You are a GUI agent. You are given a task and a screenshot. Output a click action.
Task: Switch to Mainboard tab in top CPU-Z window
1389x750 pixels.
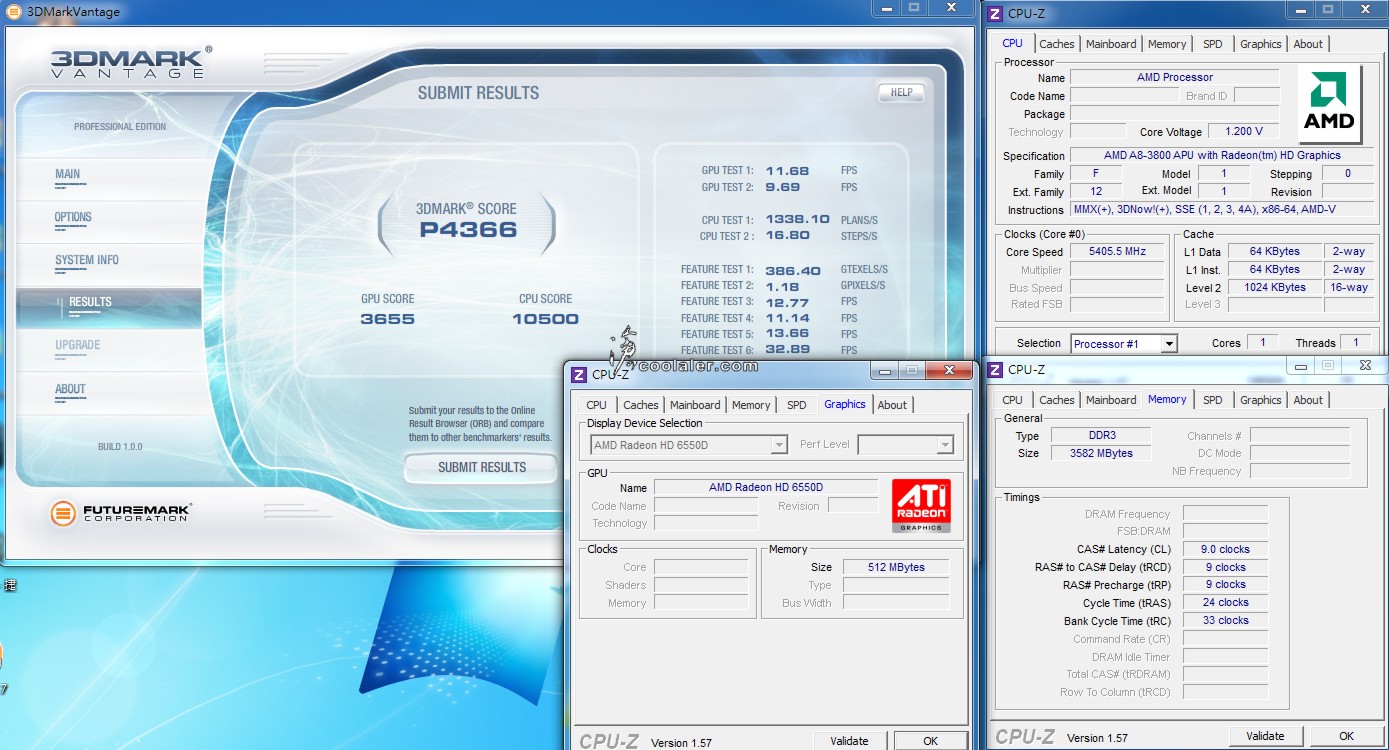pyautogui.click(x=1111, y=44)
